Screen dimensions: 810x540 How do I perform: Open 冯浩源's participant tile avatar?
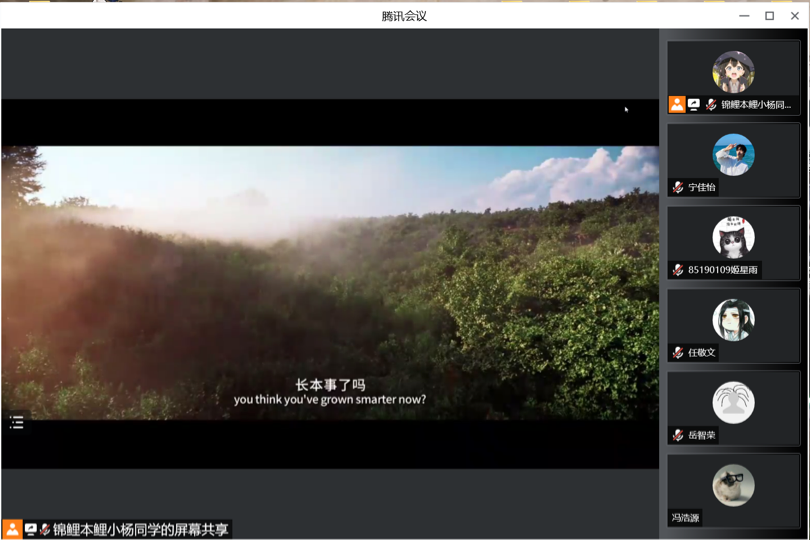point(733,485)
